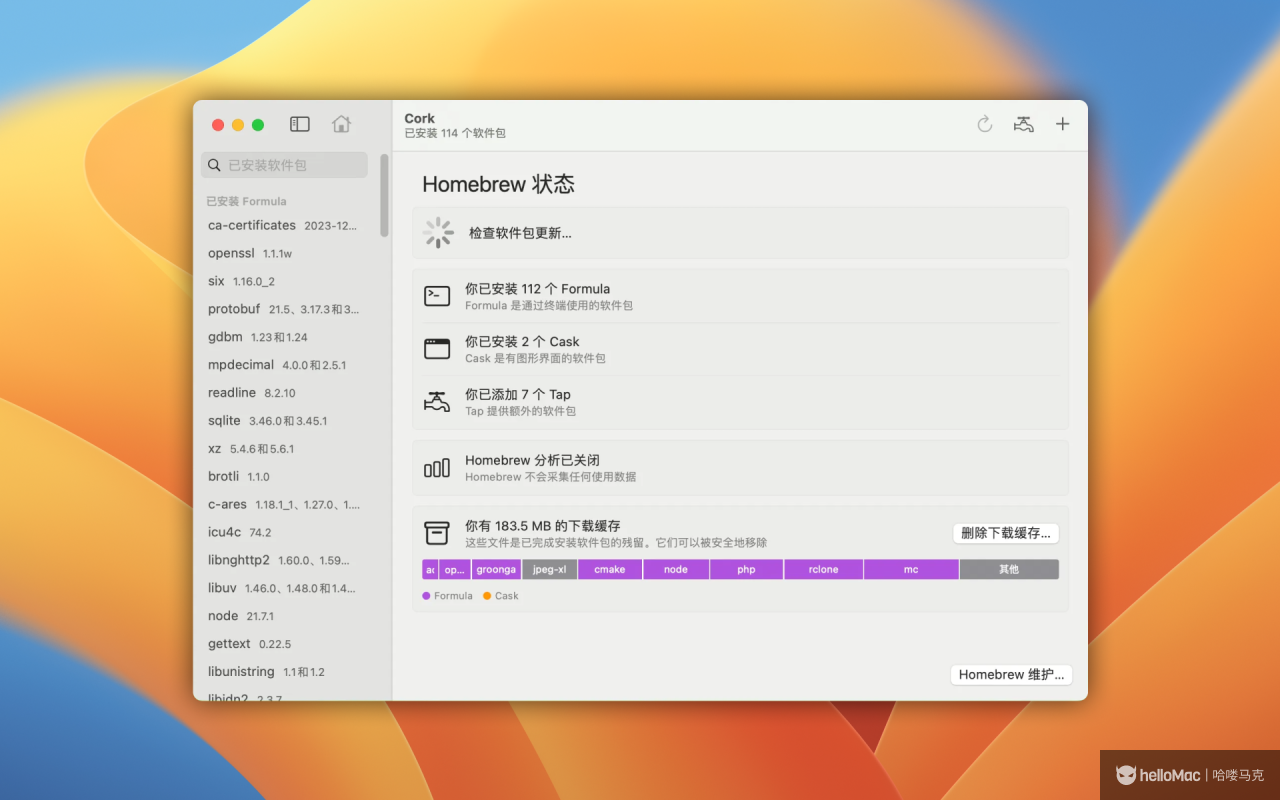Select gdbm package row

tap(284, 337)
